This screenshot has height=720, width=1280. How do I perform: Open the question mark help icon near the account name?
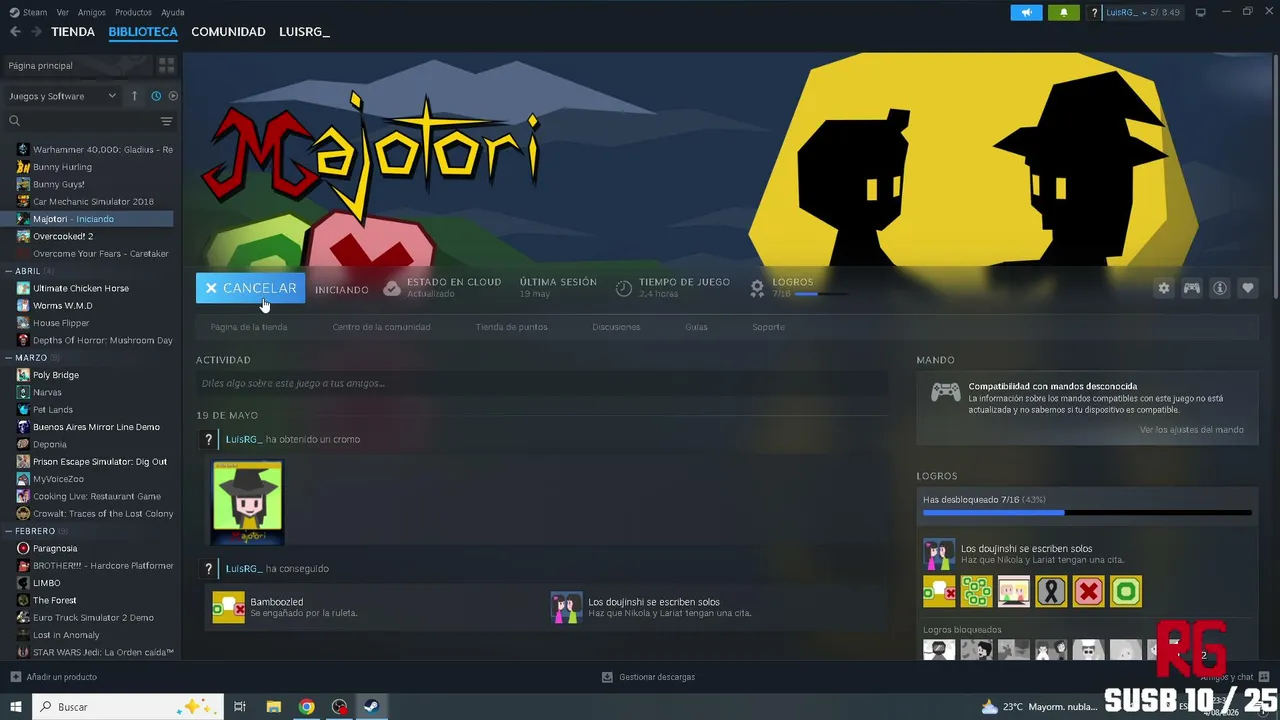point(1094,13)
